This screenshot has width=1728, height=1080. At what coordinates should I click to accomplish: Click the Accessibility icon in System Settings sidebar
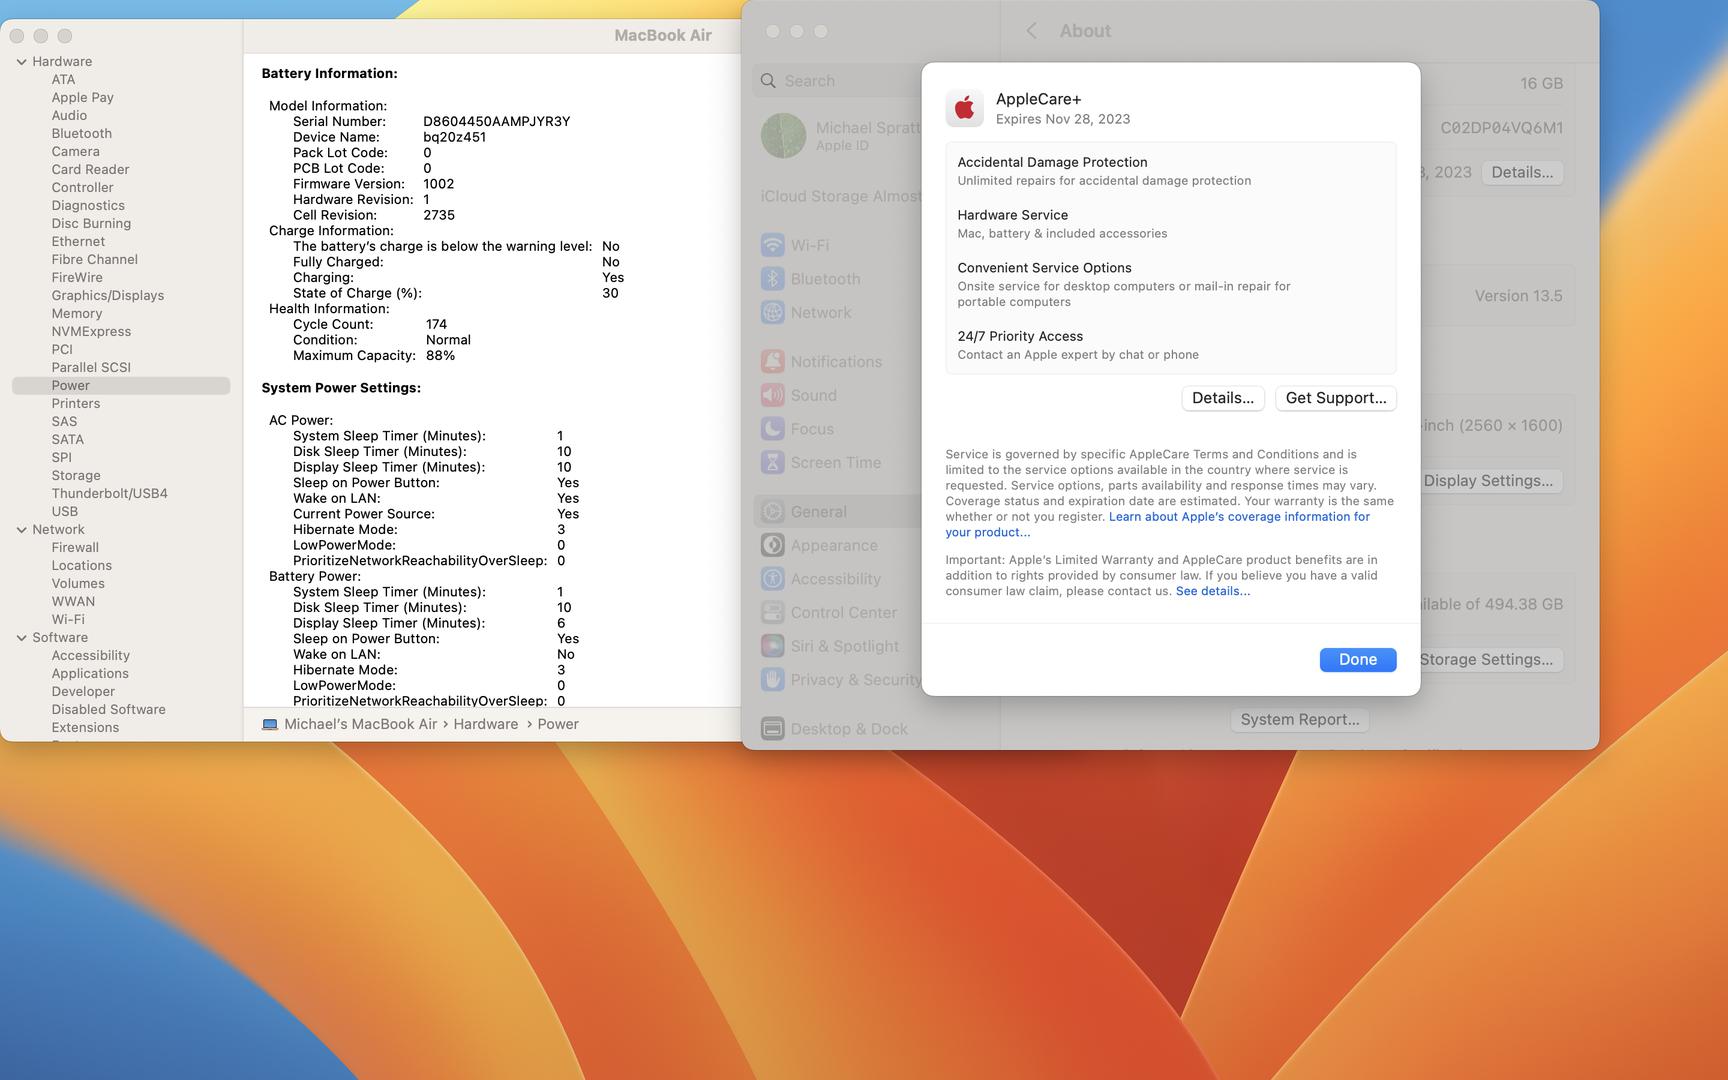(772, 579)
